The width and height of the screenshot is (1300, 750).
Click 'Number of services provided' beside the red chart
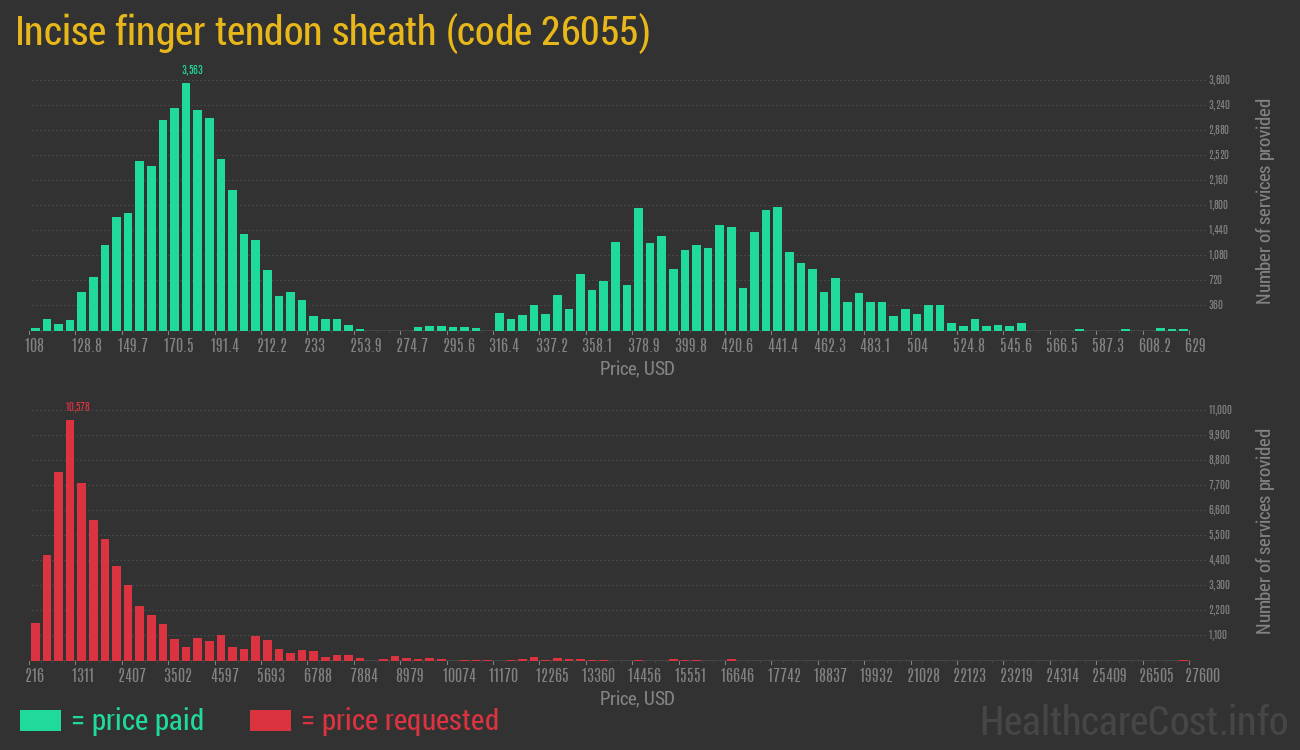coord(1264,532)
